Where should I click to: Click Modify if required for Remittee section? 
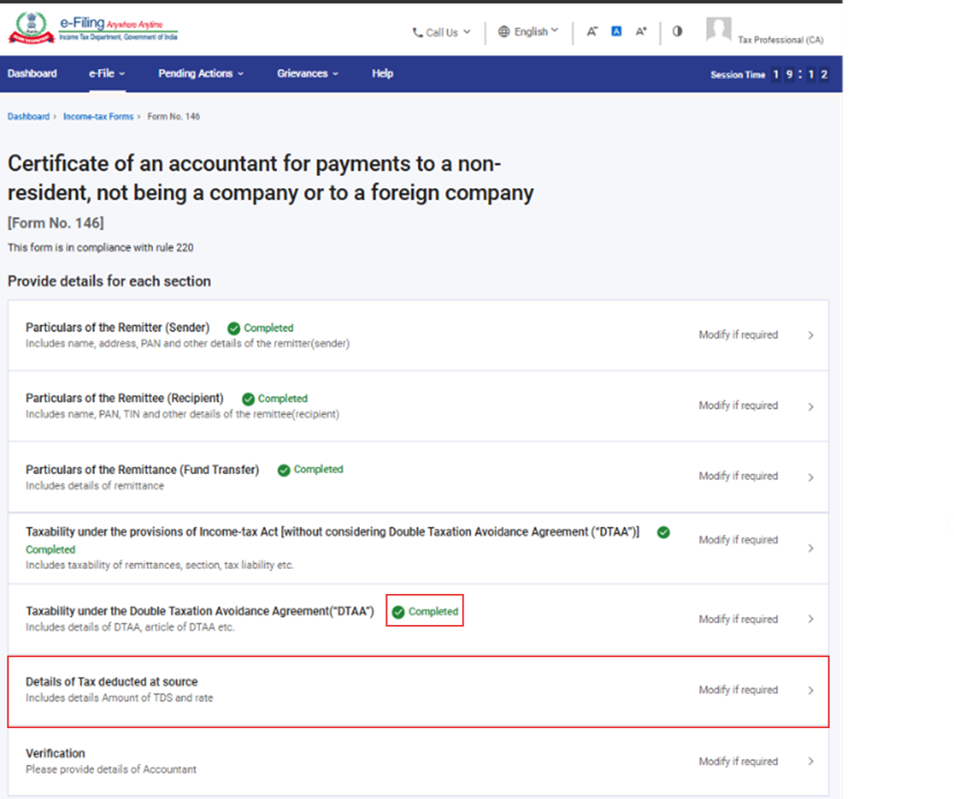point(738,406)
